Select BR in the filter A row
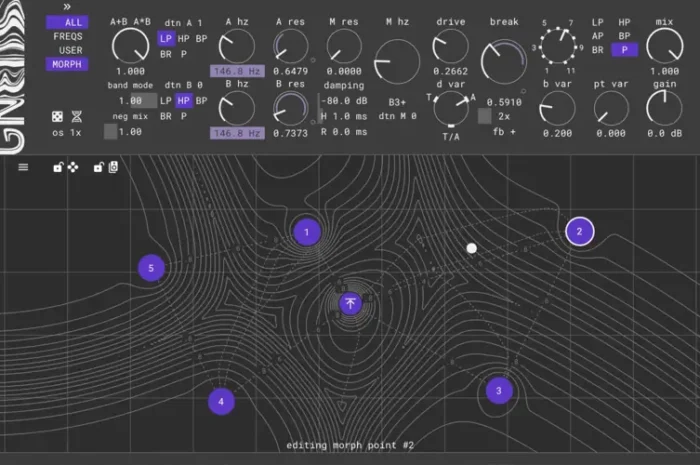Viewport: 700px width, 465px height. [x=166, y=54]
